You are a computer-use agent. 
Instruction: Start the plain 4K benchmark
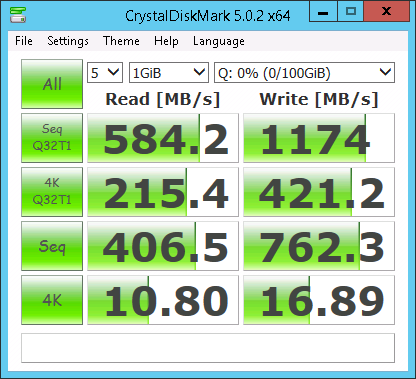52,300
